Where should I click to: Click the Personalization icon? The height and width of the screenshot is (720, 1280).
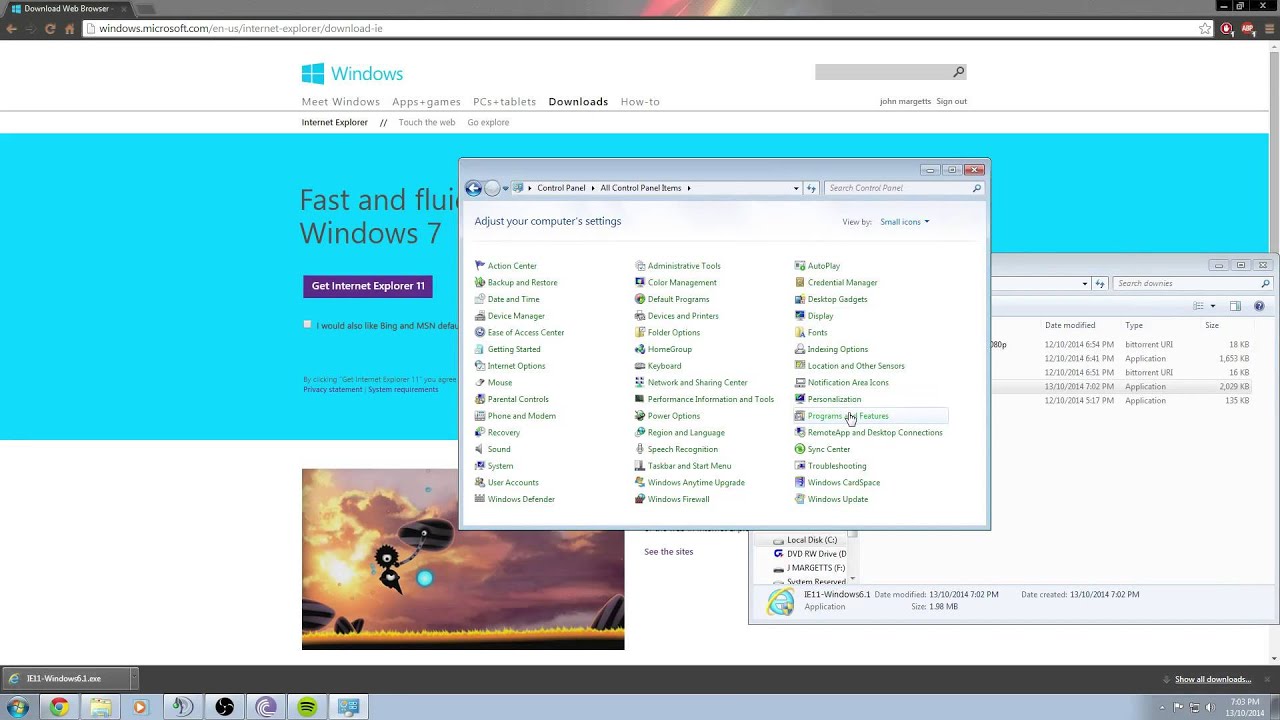(800, 399)
